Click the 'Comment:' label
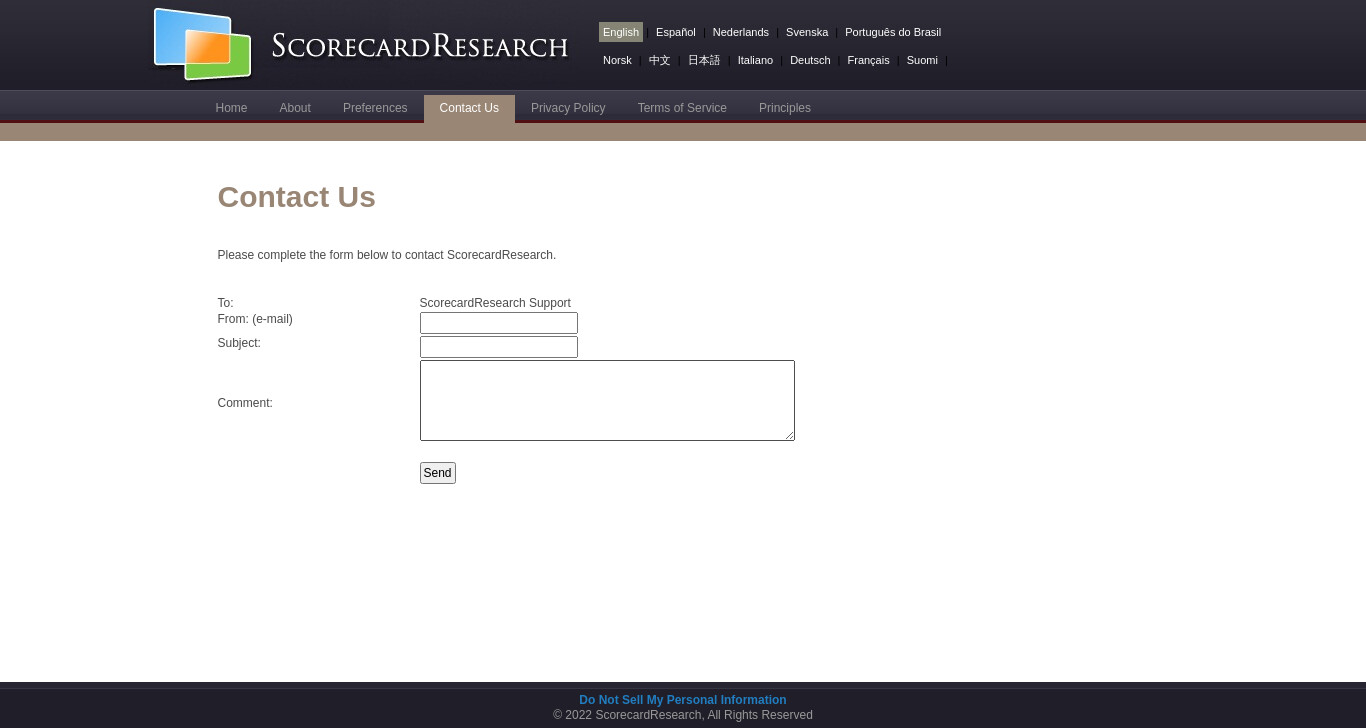This screenshot has height=728, width=1366. click(245, 403)
